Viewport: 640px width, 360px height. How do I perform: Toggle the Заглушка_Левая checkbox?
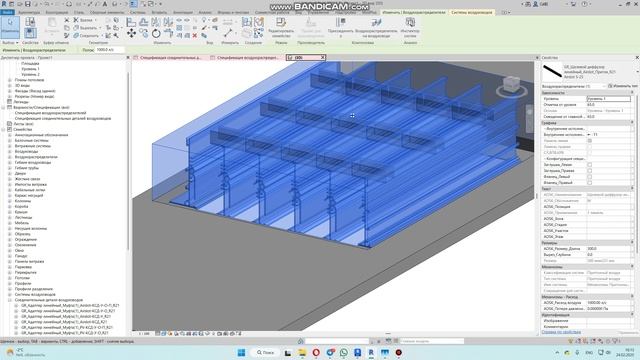(x=589, y=165)
